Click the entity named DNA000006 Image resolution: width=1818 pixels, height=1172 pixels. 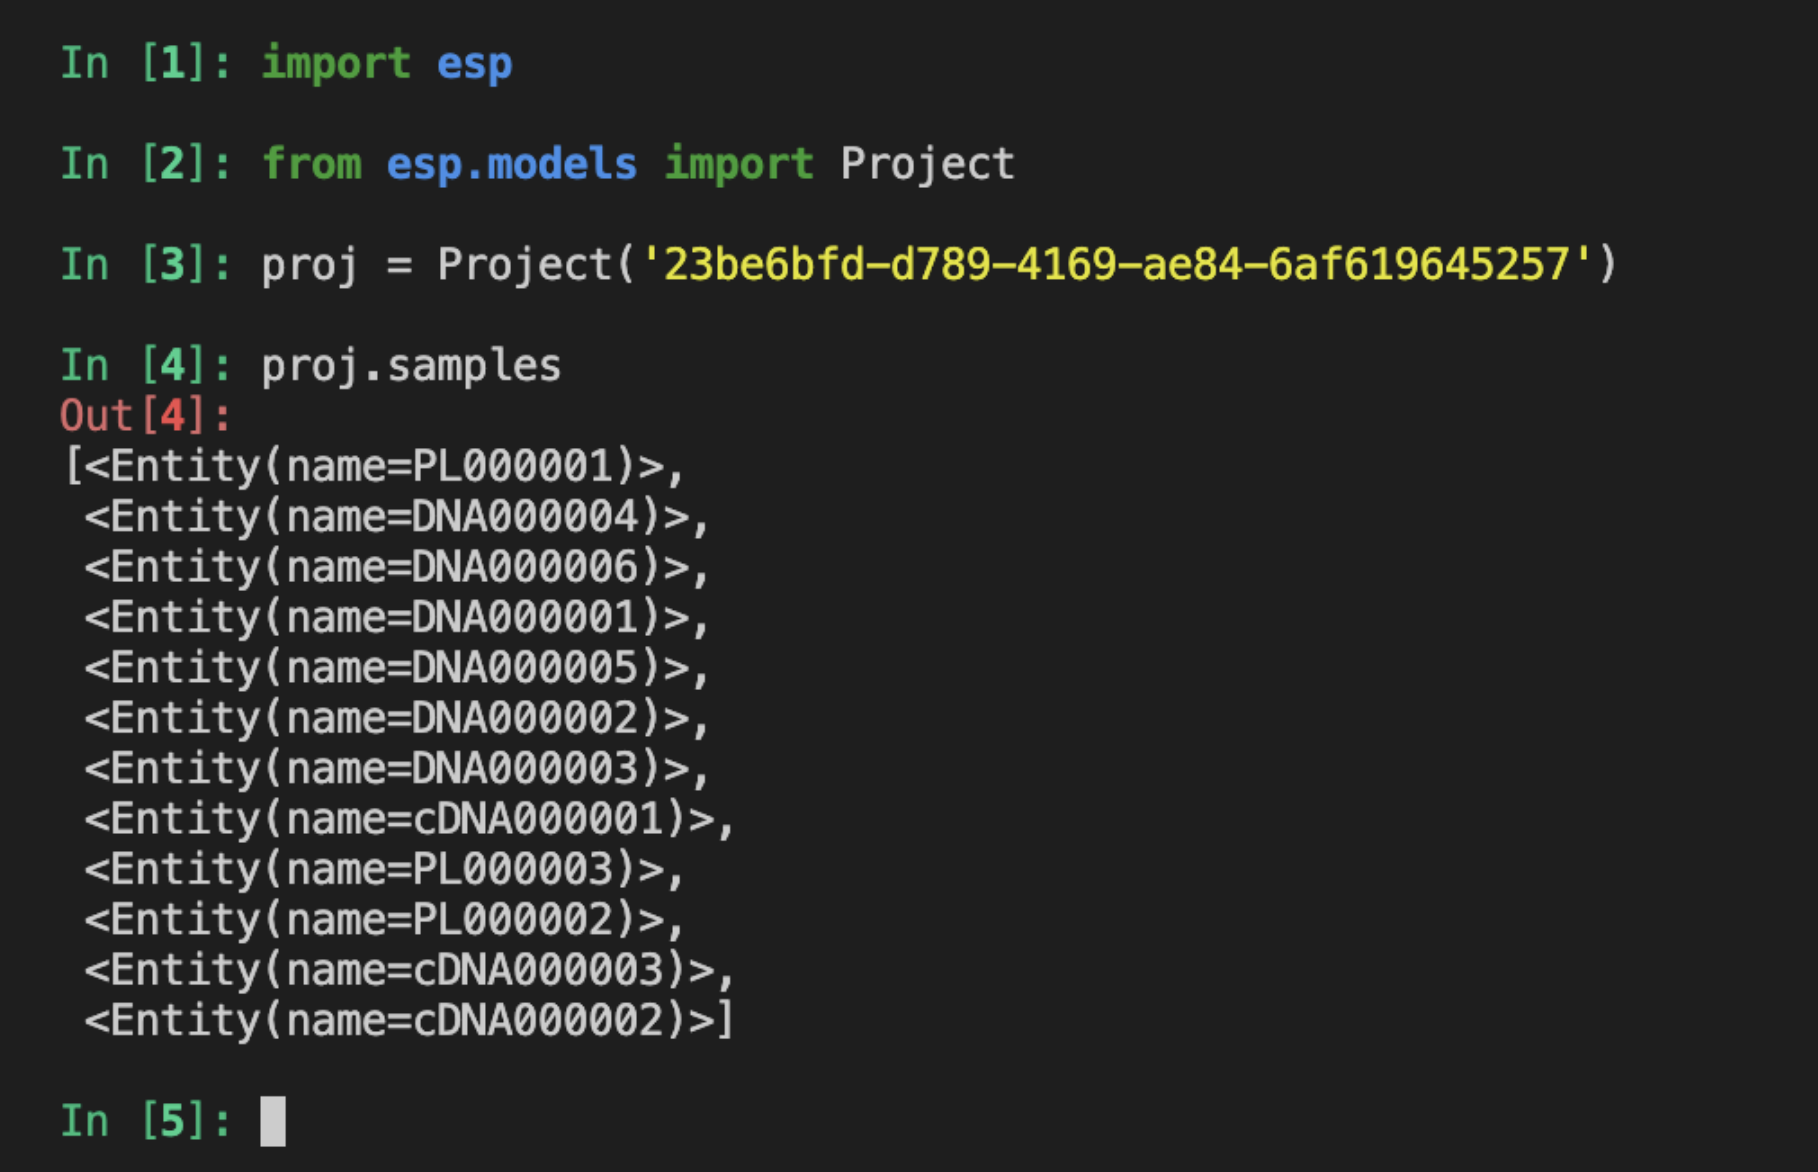pos(397,567)
